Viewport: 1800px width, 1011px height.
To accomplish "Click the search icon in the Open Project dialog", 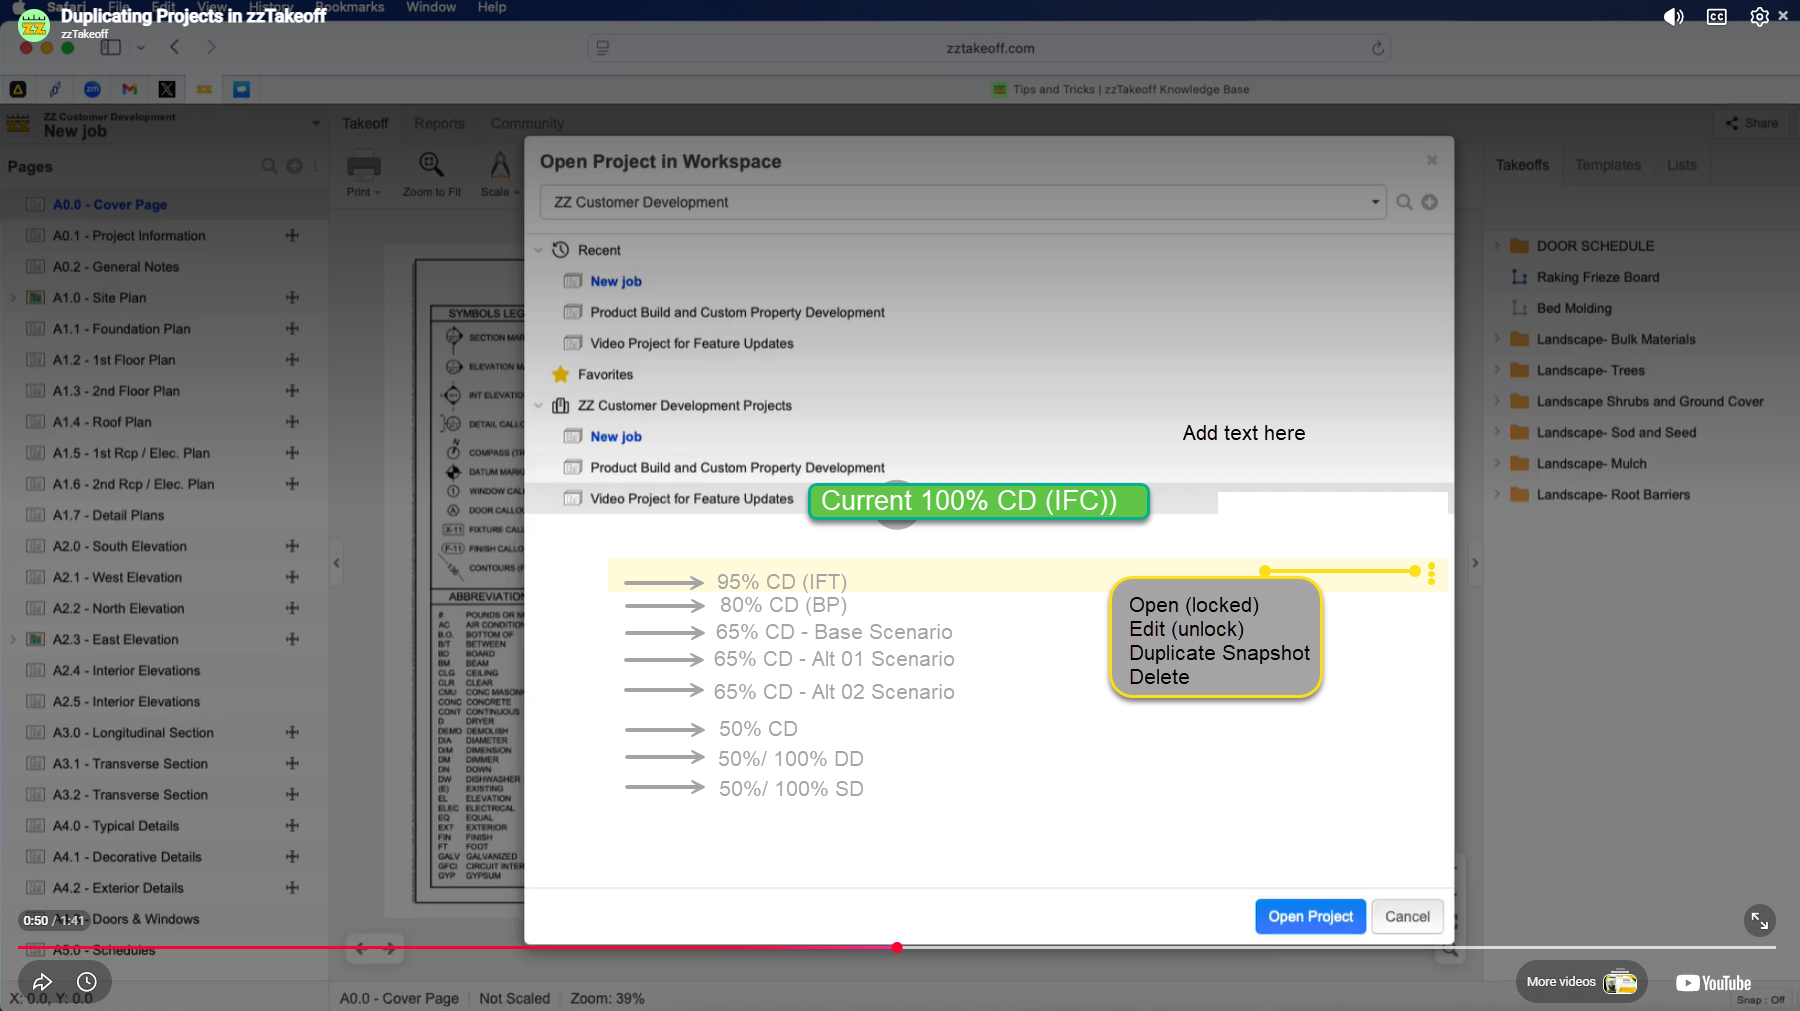I will [x=1404, y=202].
